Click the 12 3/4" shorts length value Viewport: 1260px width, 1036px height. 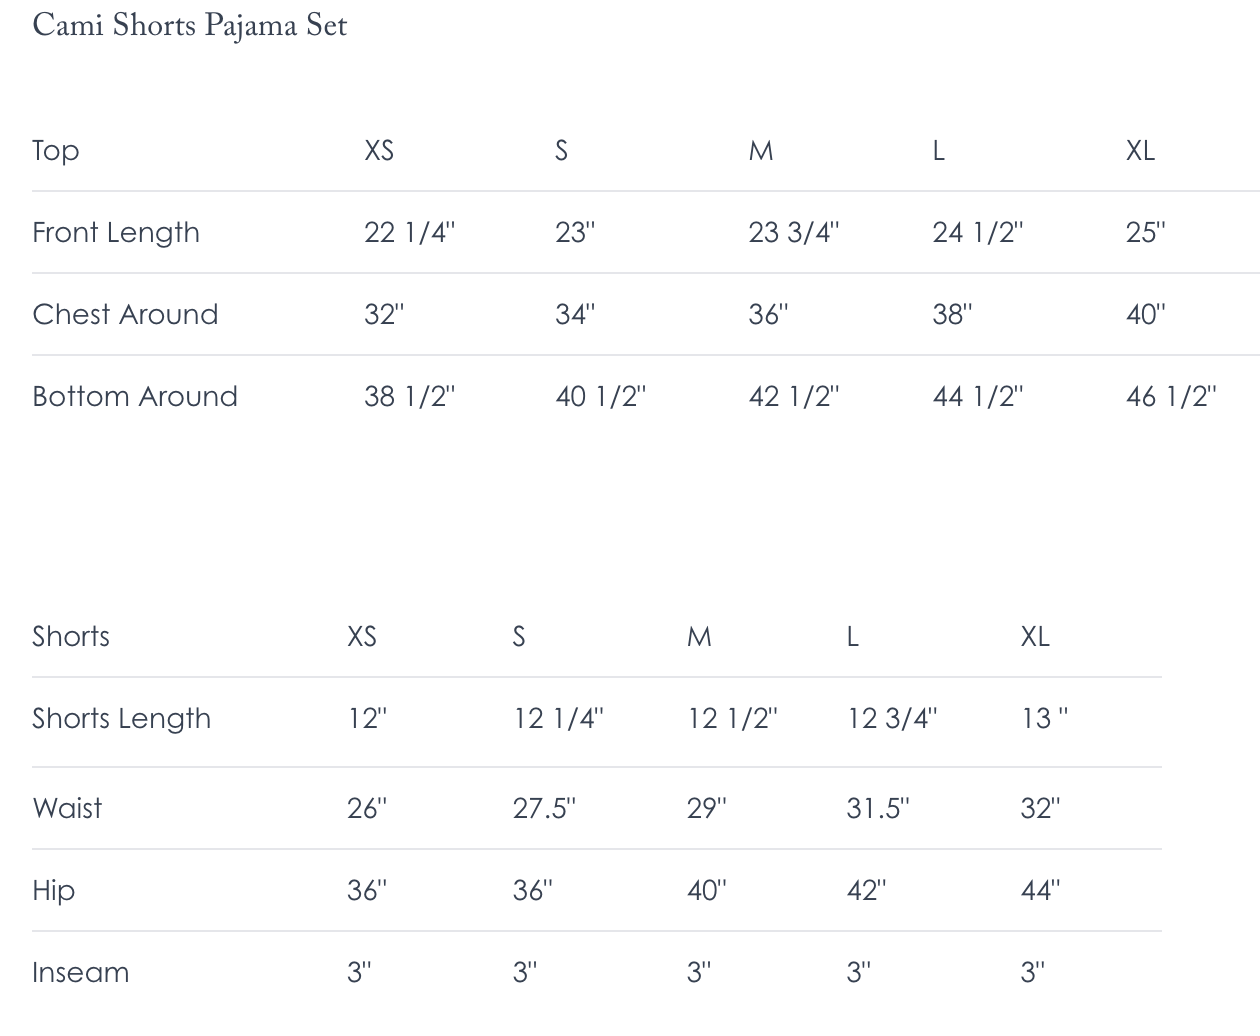click(x=892, y=718)
